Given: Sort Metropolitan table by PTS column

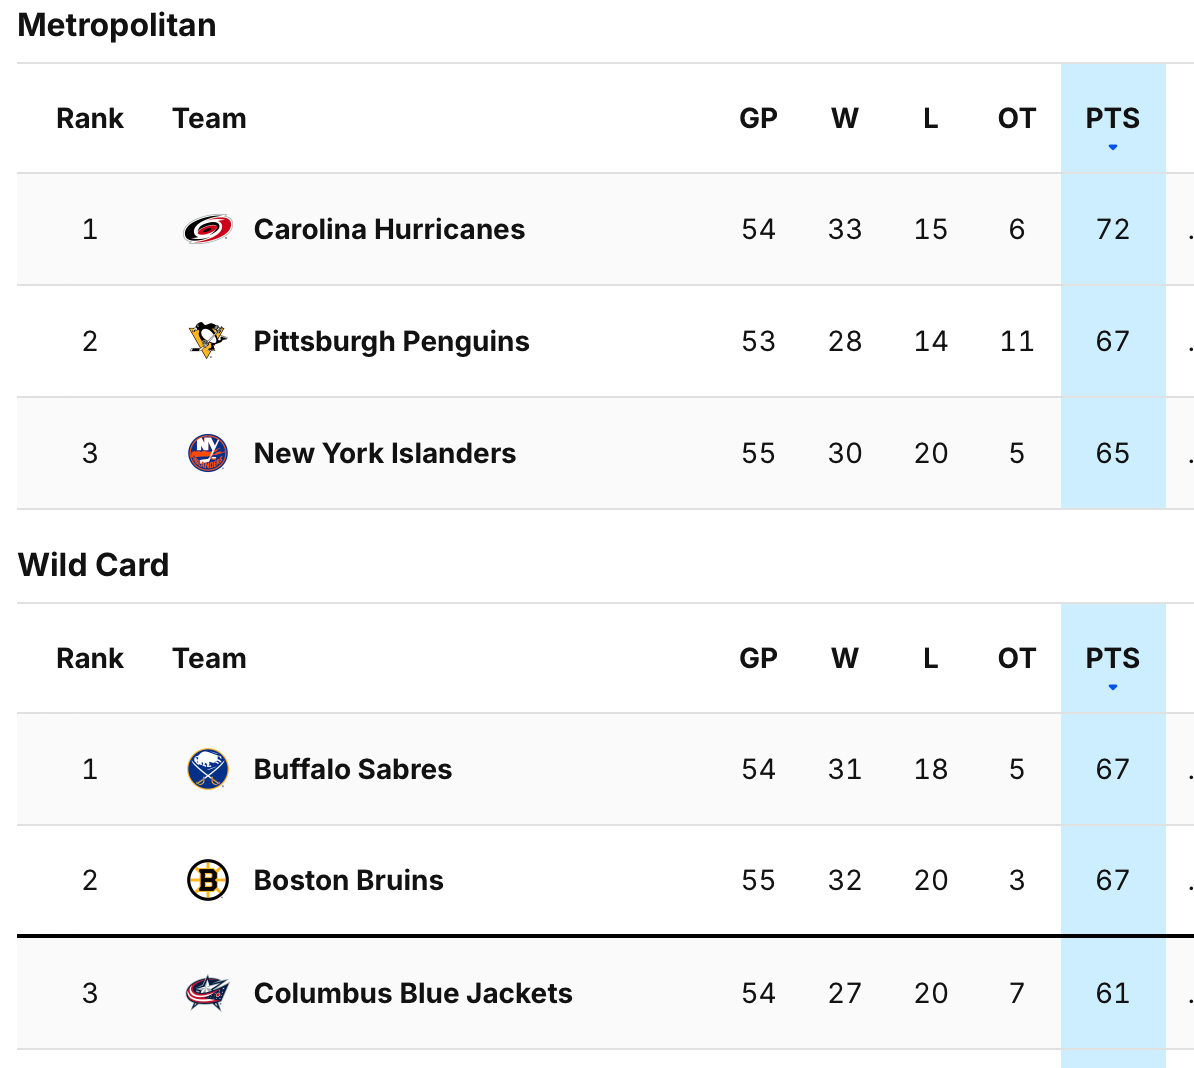Looking at the screenshot, I should click(x=1112, y=118).
